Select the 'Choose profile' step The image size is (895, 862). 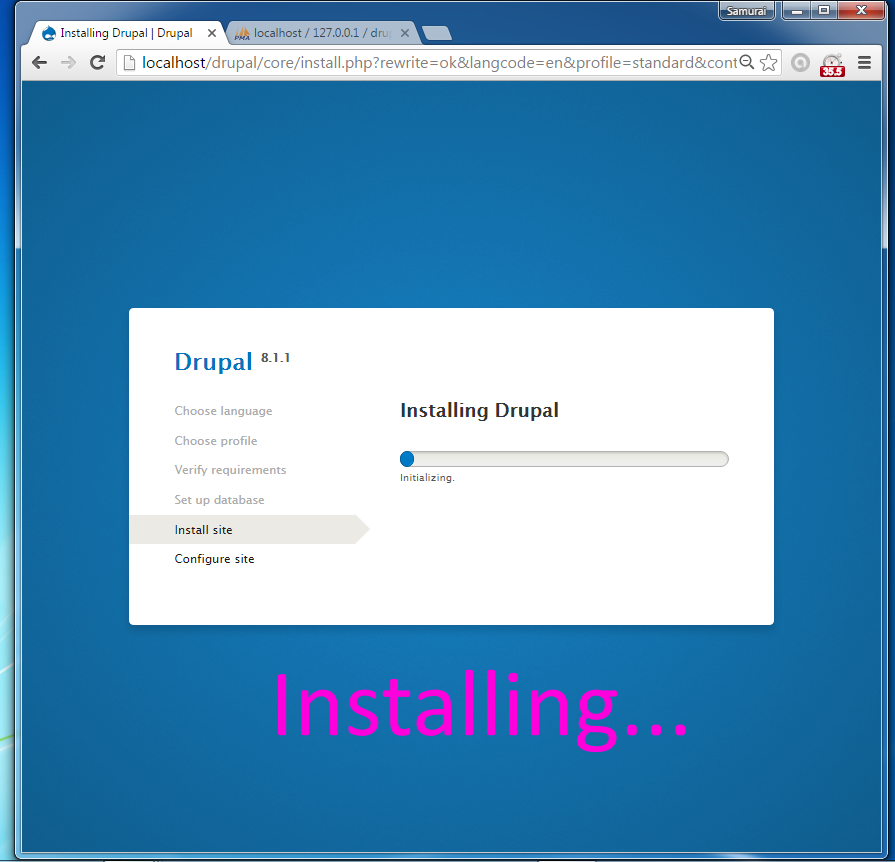tap(216, 441)
